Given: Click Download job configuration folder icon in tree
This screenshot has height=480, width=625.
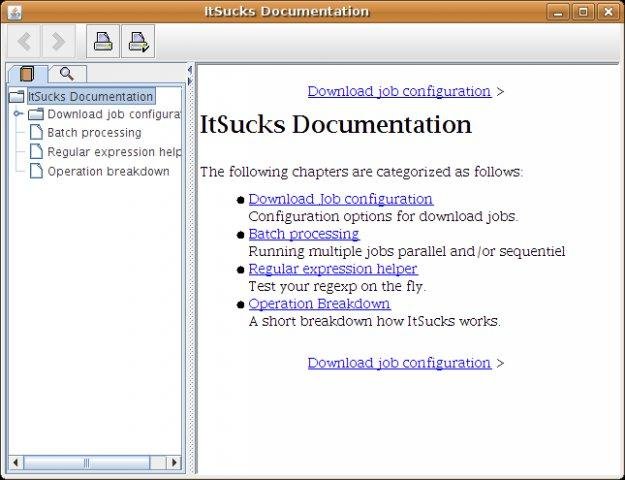Looking at the screenshot, I should pyautogui.click(x=36, y=114).
